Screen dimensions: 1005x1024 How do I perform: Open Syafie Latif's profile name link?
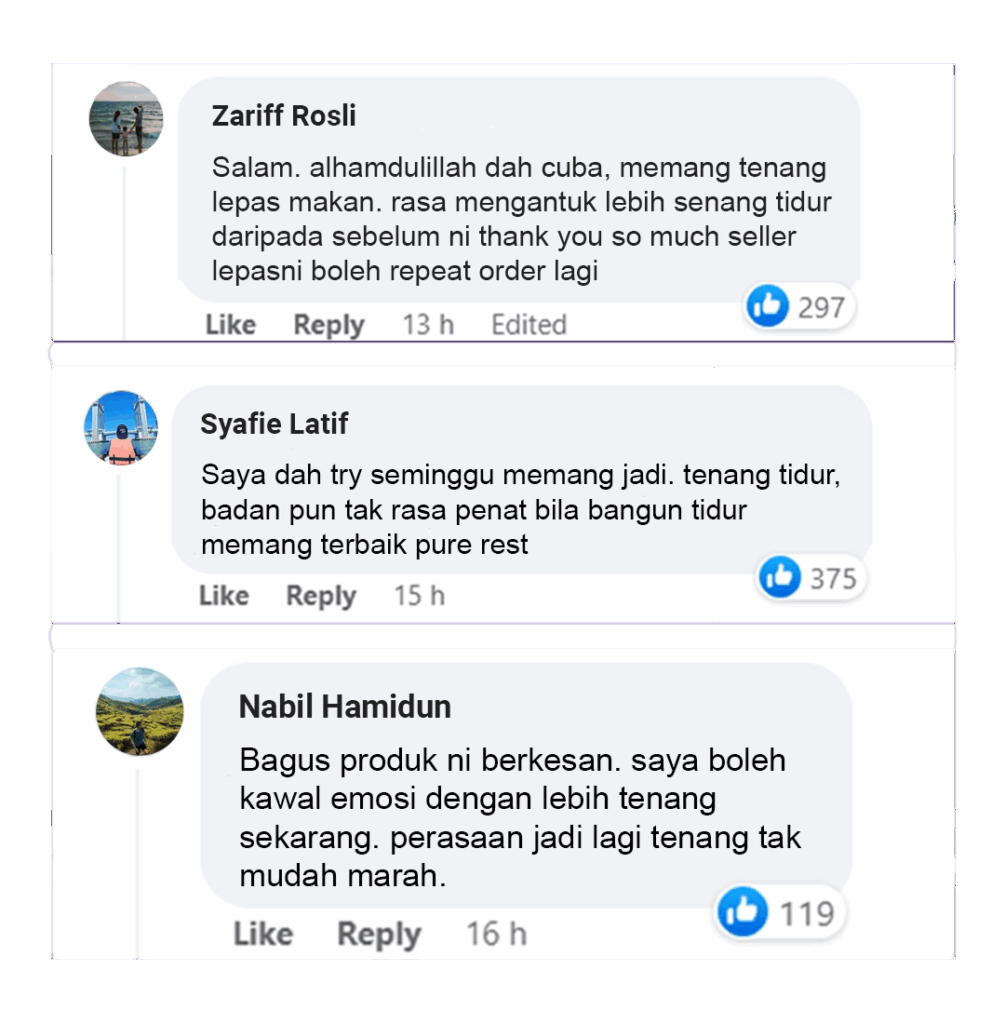[x=274, y=424]
